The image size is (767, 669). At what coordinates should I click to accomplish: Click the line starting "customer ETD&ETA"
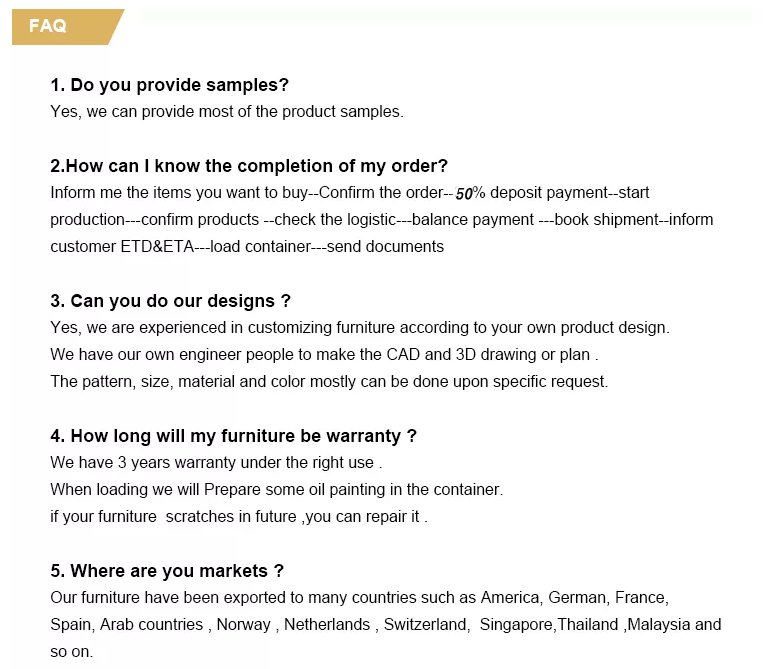(247, 246)
